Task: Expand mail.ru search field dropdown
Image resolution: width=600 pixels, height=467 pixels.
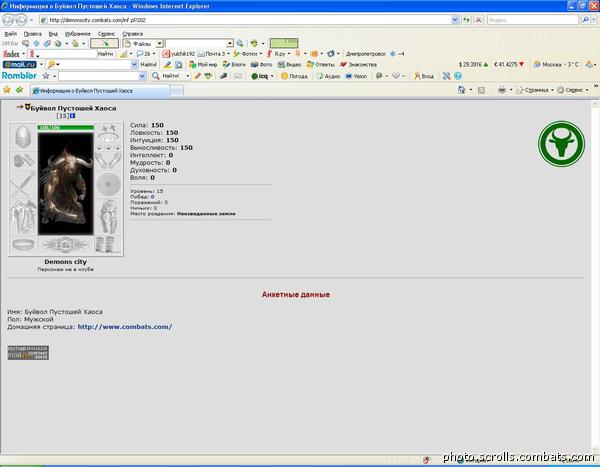Action: [x=134, y=64]
